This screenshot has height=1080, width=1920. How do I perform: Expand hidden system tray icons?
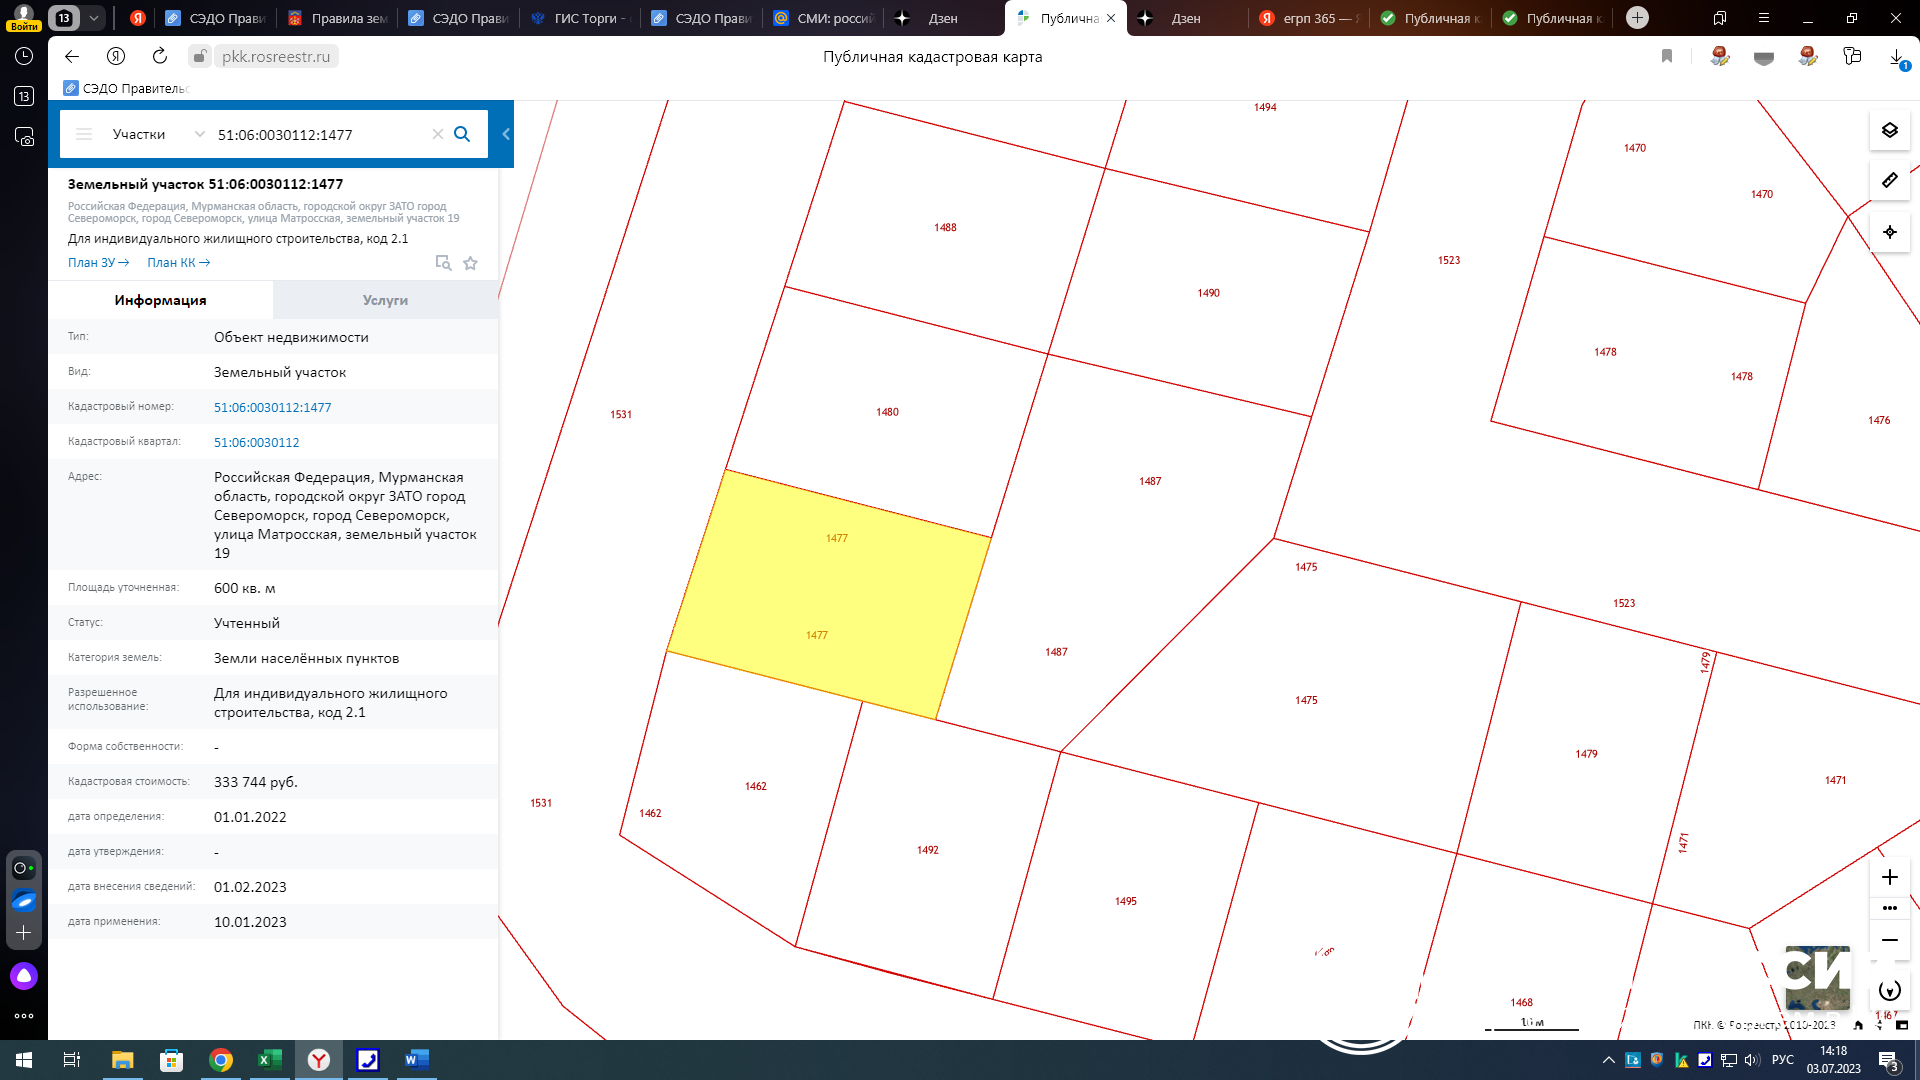coord(1608,1060)
